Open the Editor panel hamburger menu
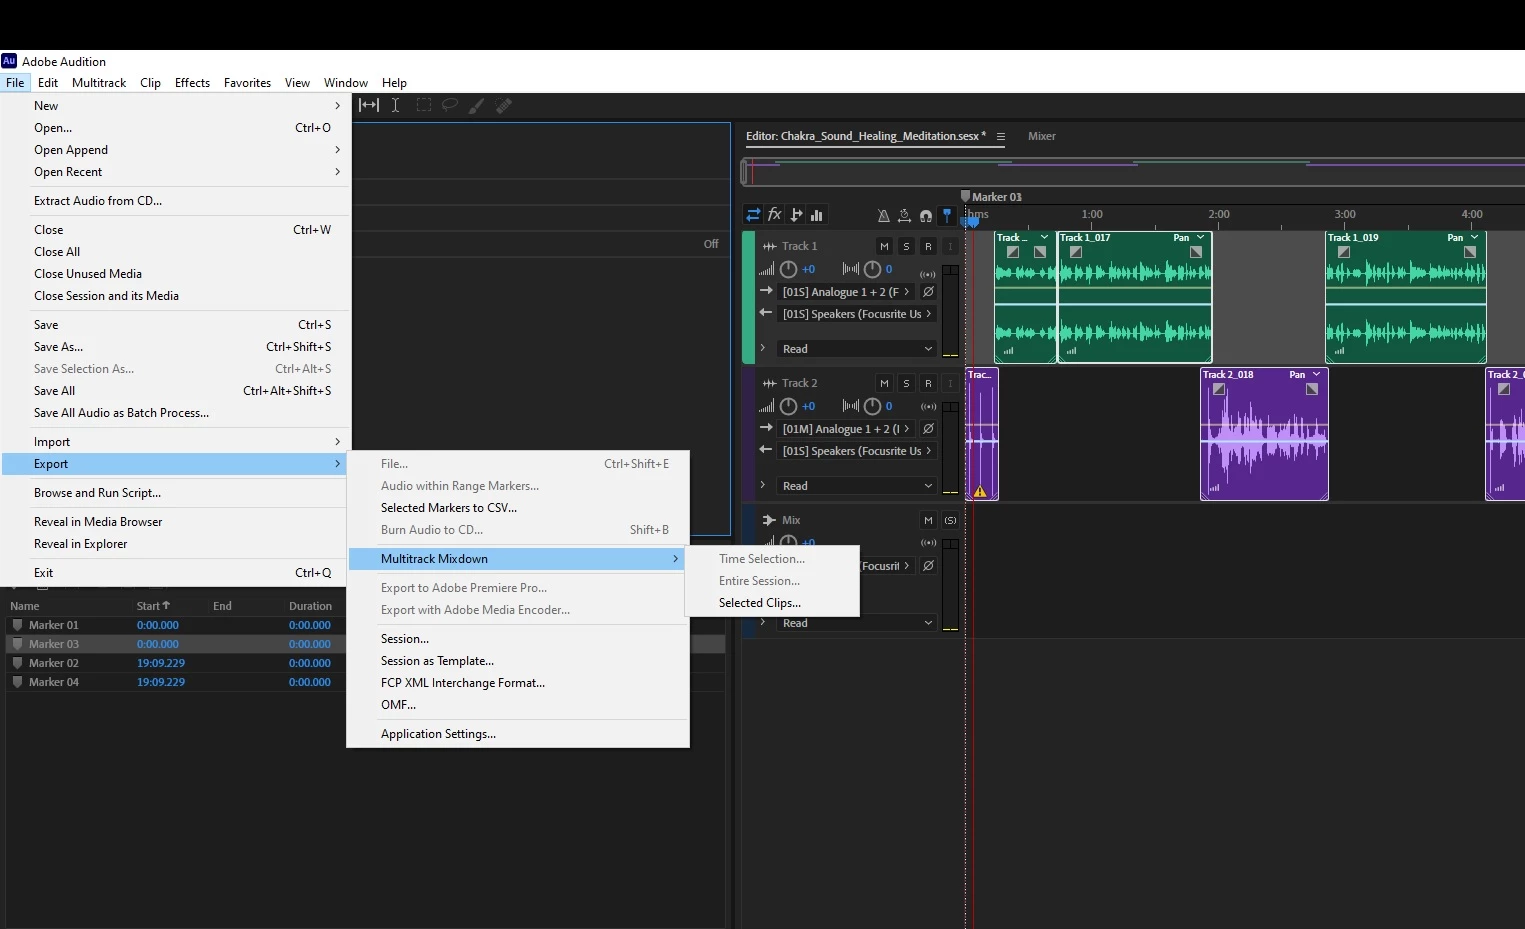 [x=1000, y=137]
